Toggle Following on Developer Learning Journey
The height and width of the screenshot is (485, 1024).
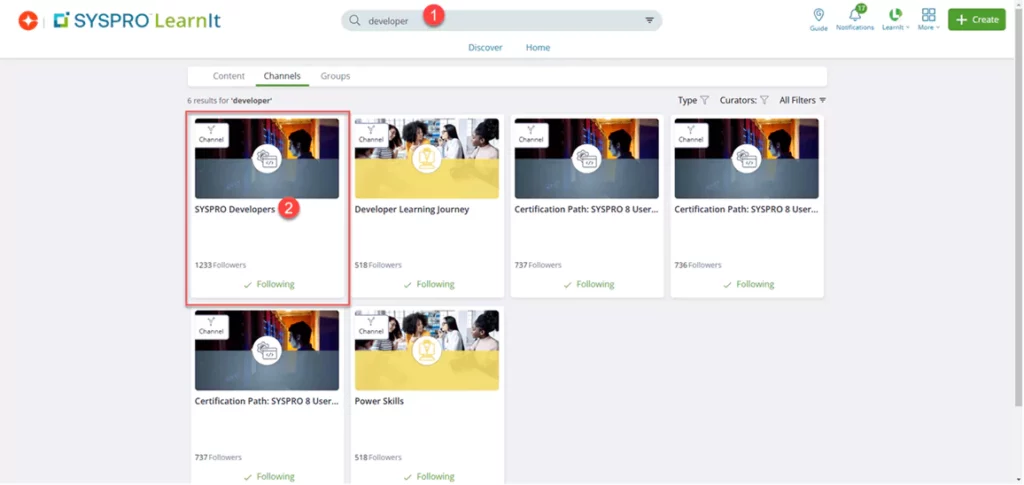click(x=428, y=284)
